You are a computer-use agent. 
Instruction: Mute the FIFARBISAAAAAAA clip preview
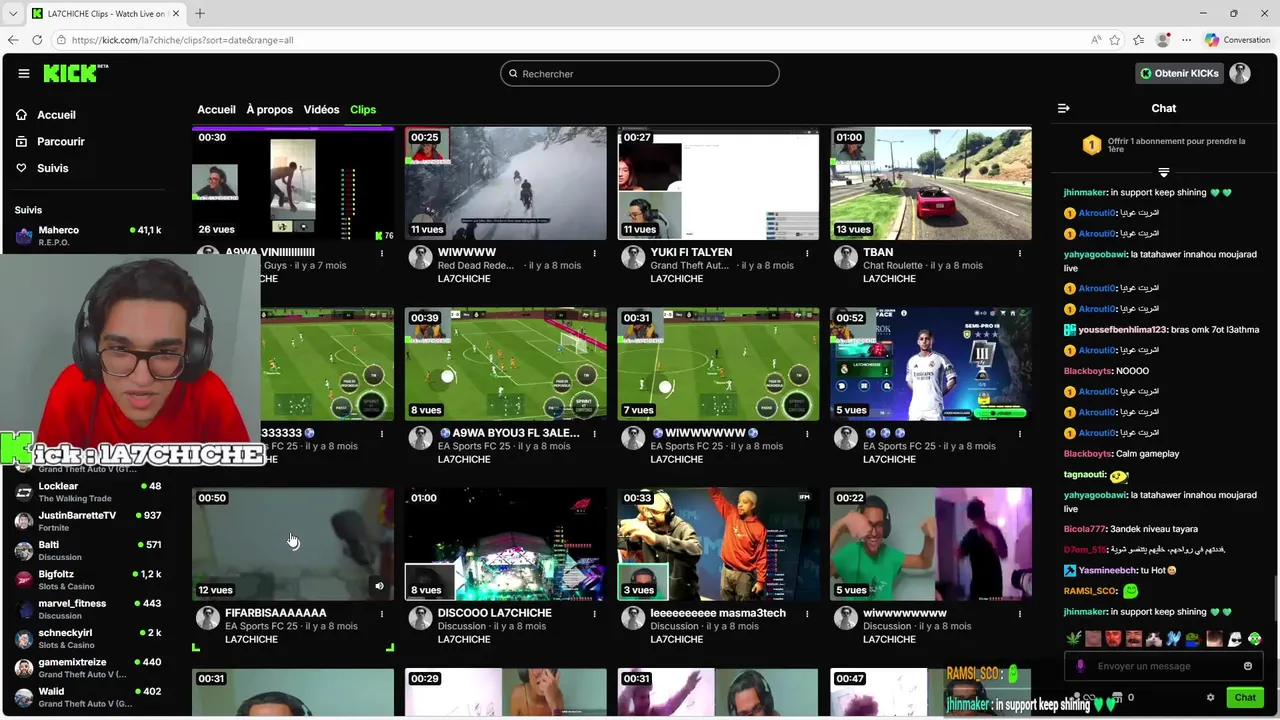click(379, 586)
